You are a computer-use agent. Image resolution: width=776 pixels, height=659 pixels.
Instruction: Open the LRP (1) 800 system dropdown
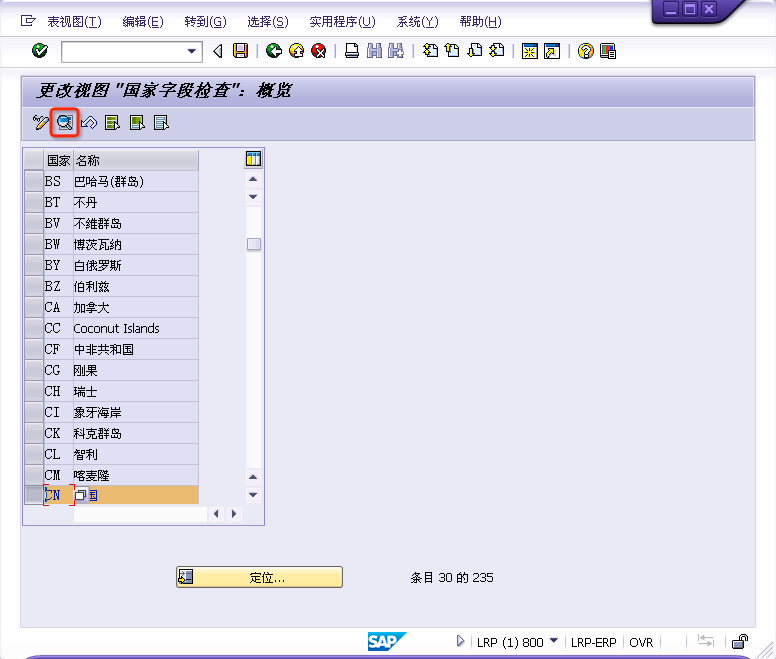click(x=554, y=641)
